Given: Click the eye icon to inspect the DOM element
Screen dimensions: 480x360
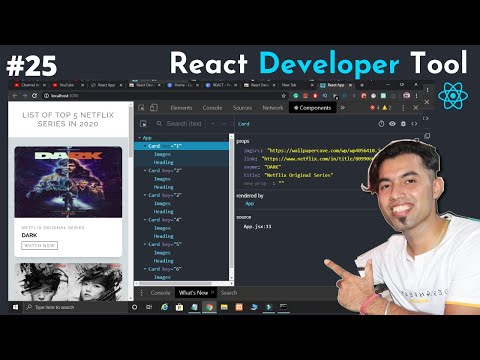Looking at the screenshot, I should pos(392,124).
